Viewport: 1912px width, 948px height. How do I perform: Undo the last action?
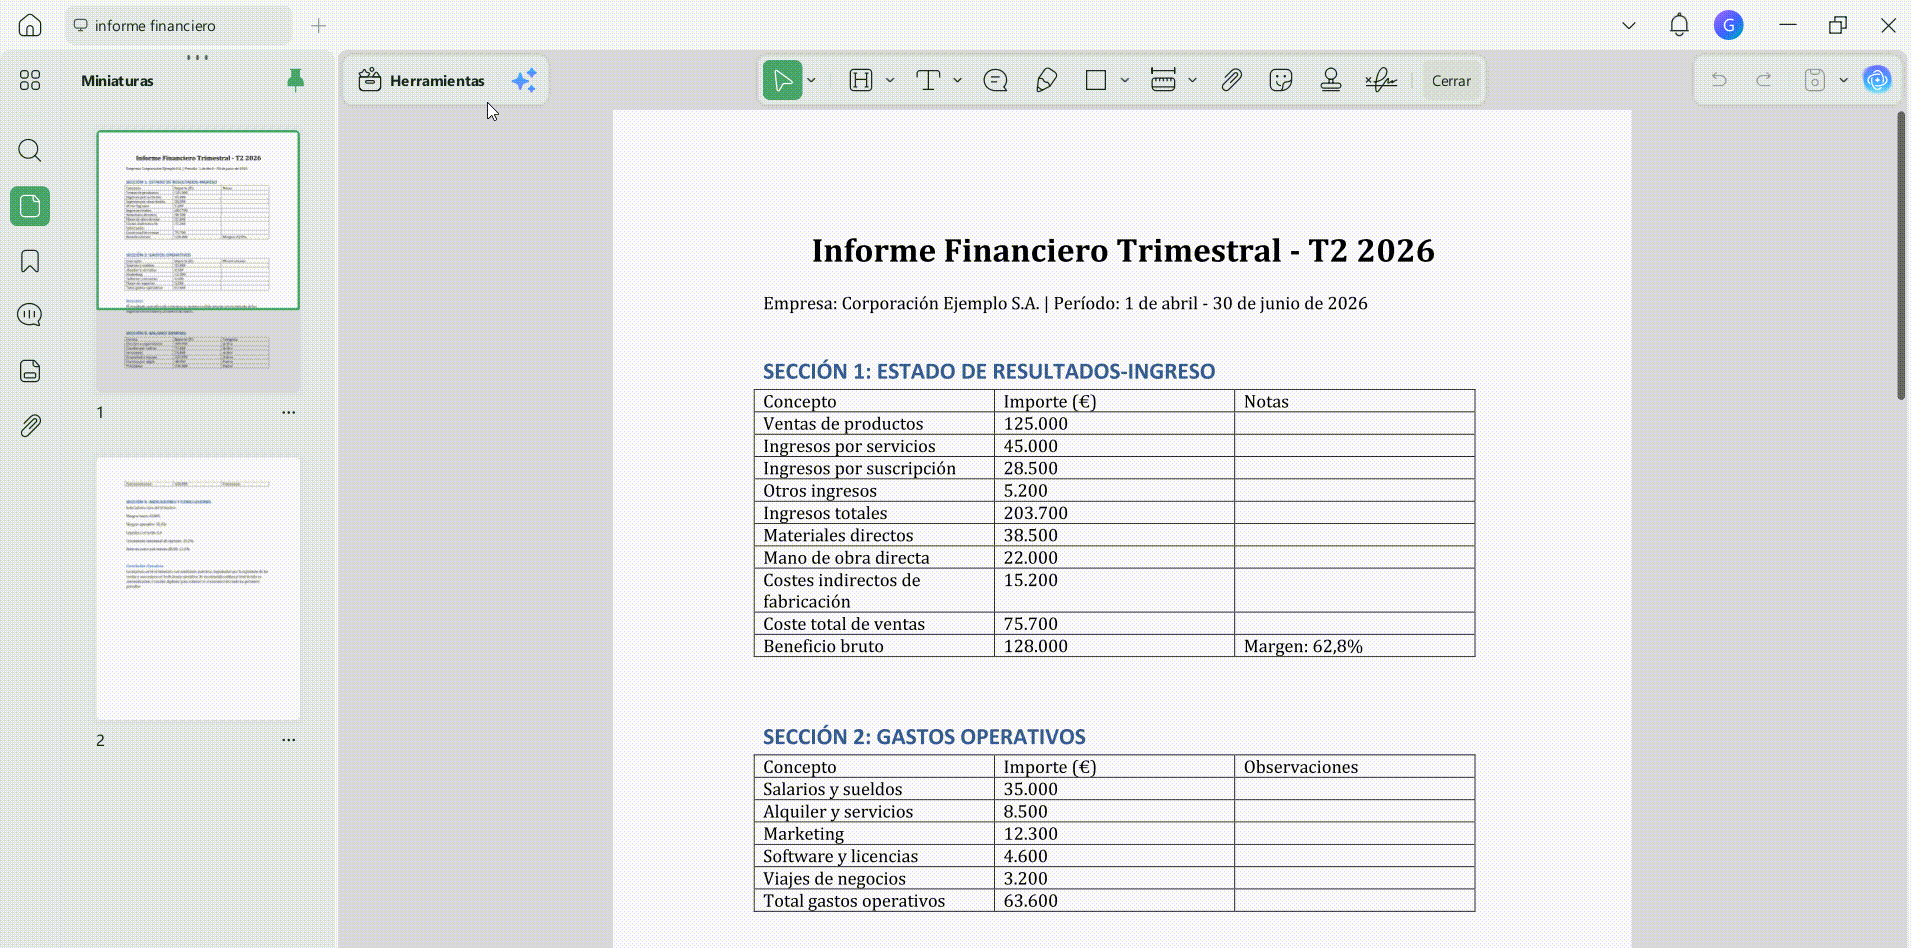pyautogui.click(x=1719, y=80)
